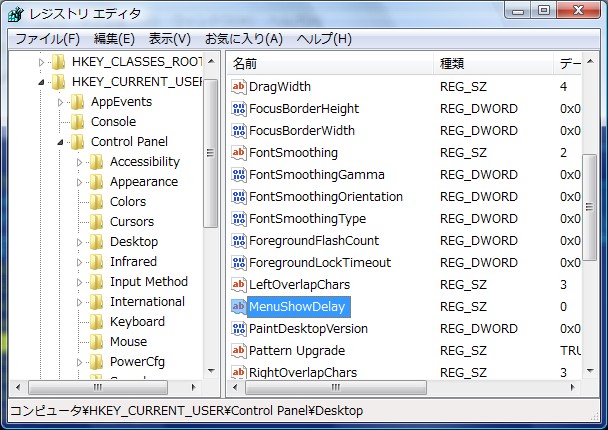Click the string icon next to DragWidth
Screen dimensions: 608x430
coord(238,87)
